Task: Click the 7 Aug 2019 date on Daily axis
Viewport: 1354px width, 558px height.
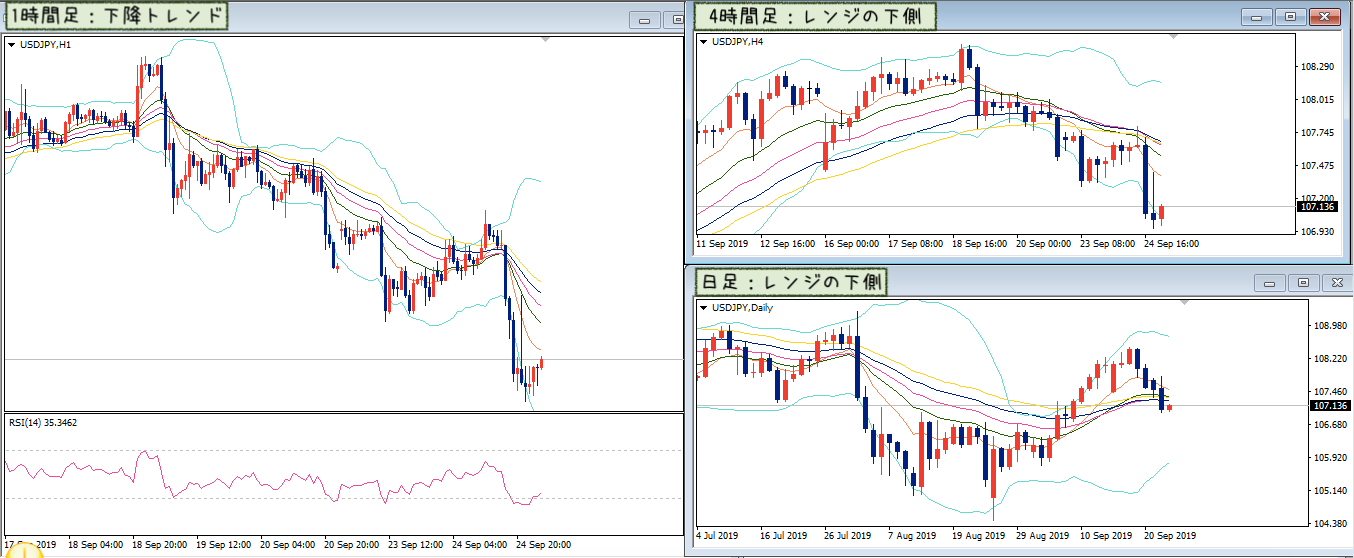Action: [x=912, y=536]
